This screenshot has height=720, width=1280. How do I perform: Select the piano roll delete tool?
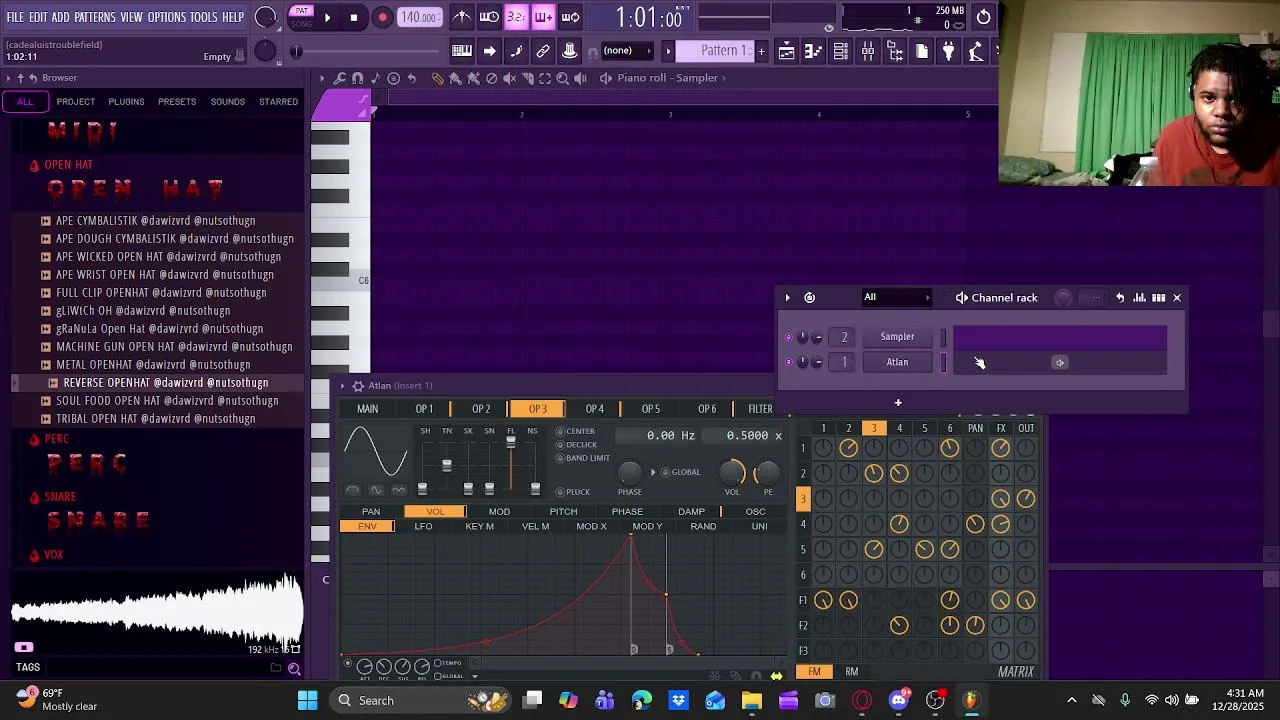click(x=491, y=78)
